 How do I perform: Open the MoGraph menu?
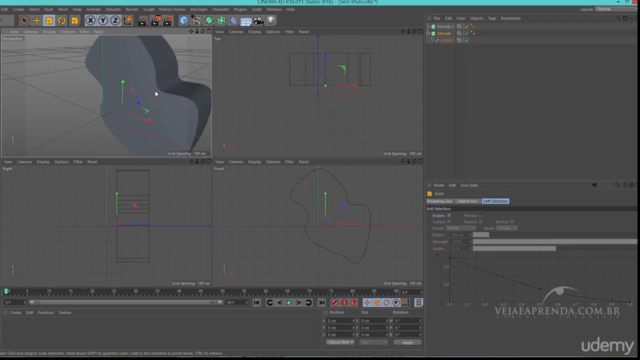(x=199, y=9)
